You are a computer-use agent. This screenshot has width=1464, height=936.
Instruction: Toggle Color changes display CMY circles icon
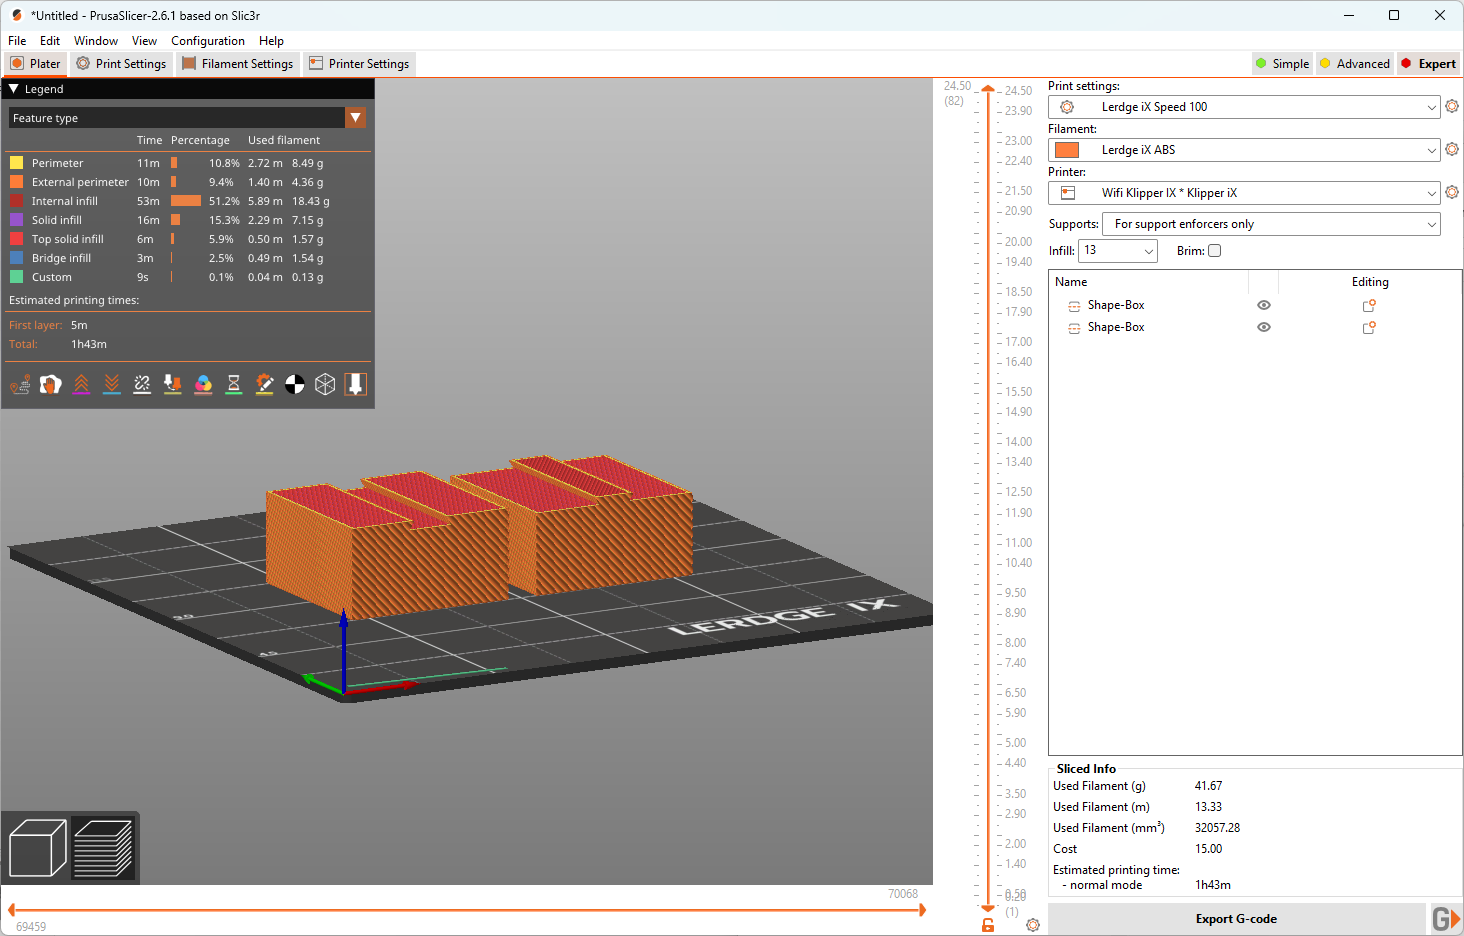pos(203,384)
